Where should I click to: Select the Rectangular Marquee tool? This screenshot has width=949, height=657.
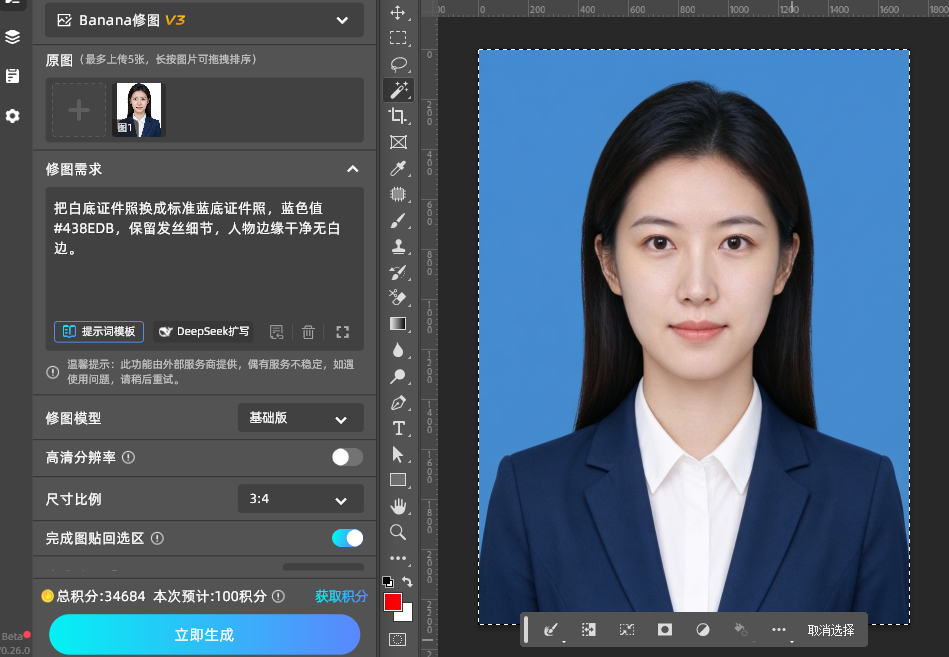(398, 38)
